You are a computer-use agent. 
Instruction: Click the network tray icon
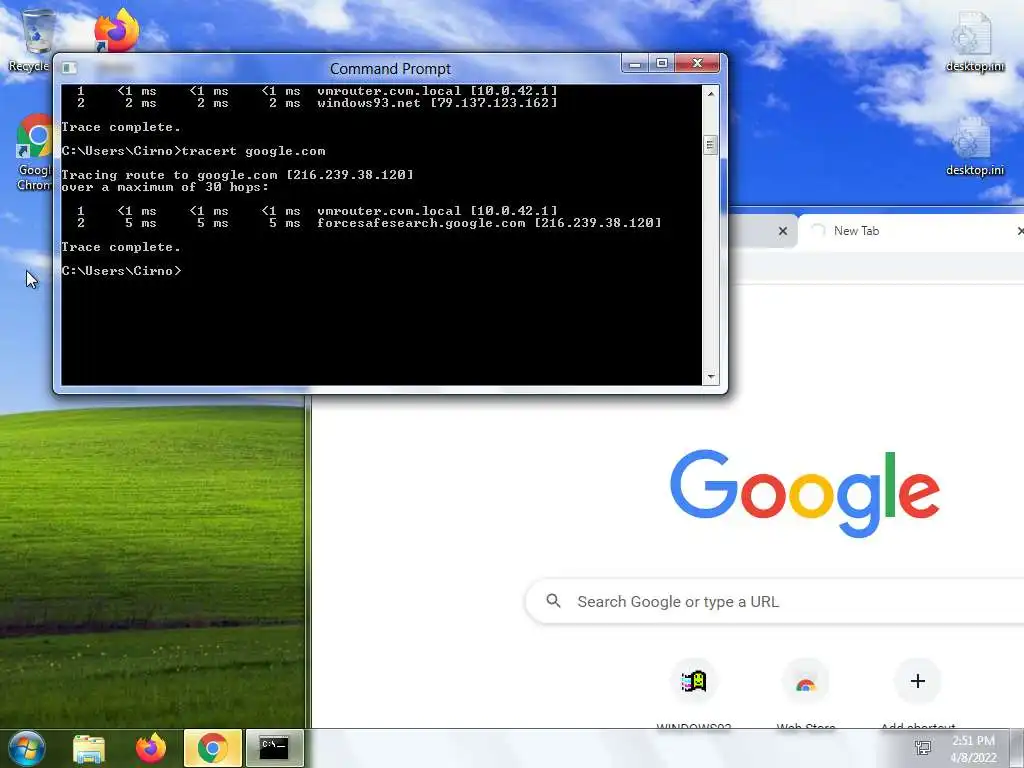click(x=923, y=748)
